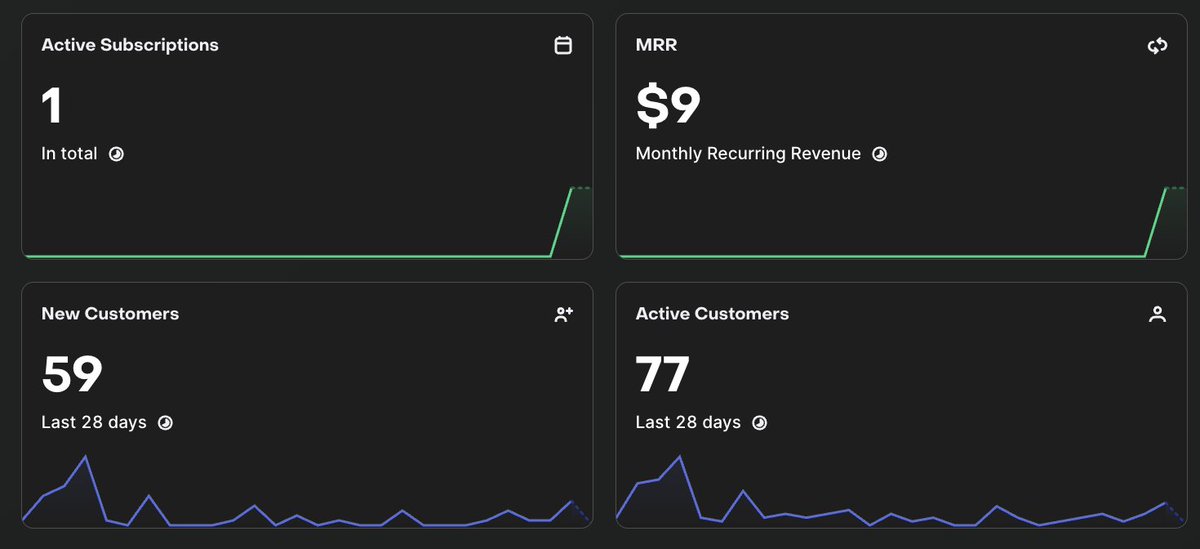Viewport: 1200px width, 549px height.
Task: Click the Active Subscriptions value '1'
Action: (x=51, y=105)
